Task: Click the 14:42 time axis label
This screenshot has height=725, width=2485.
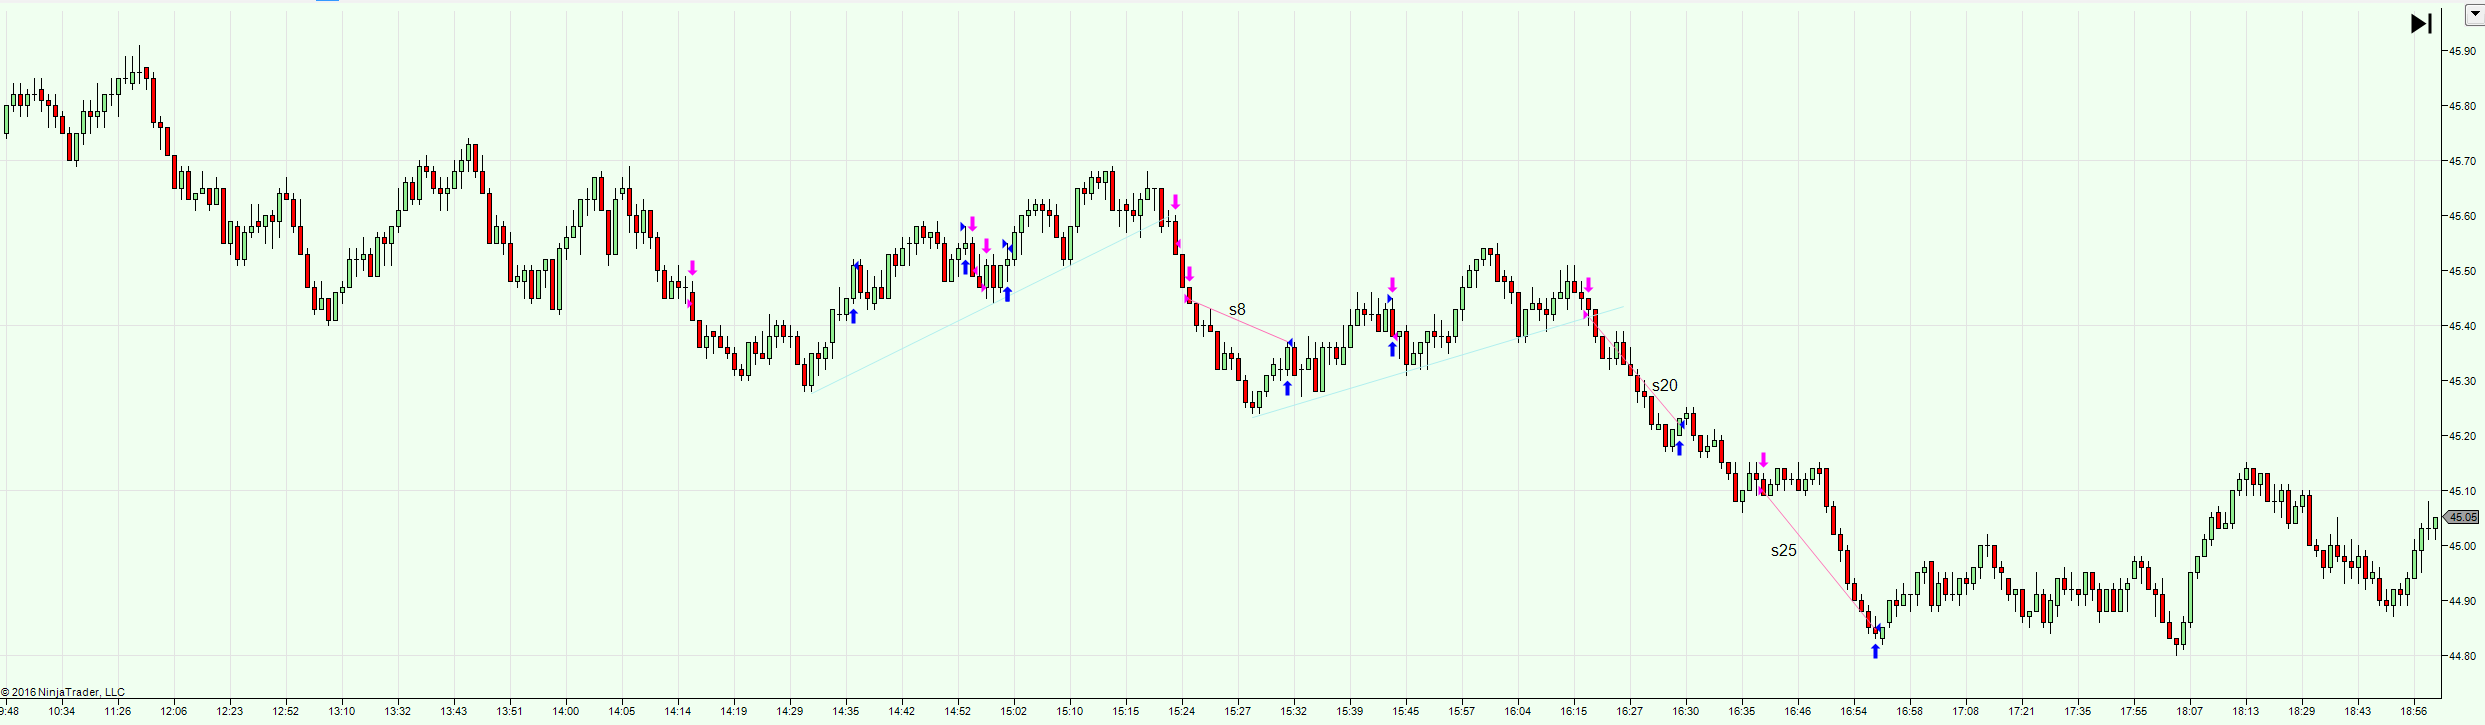Action: pos(902,712)
